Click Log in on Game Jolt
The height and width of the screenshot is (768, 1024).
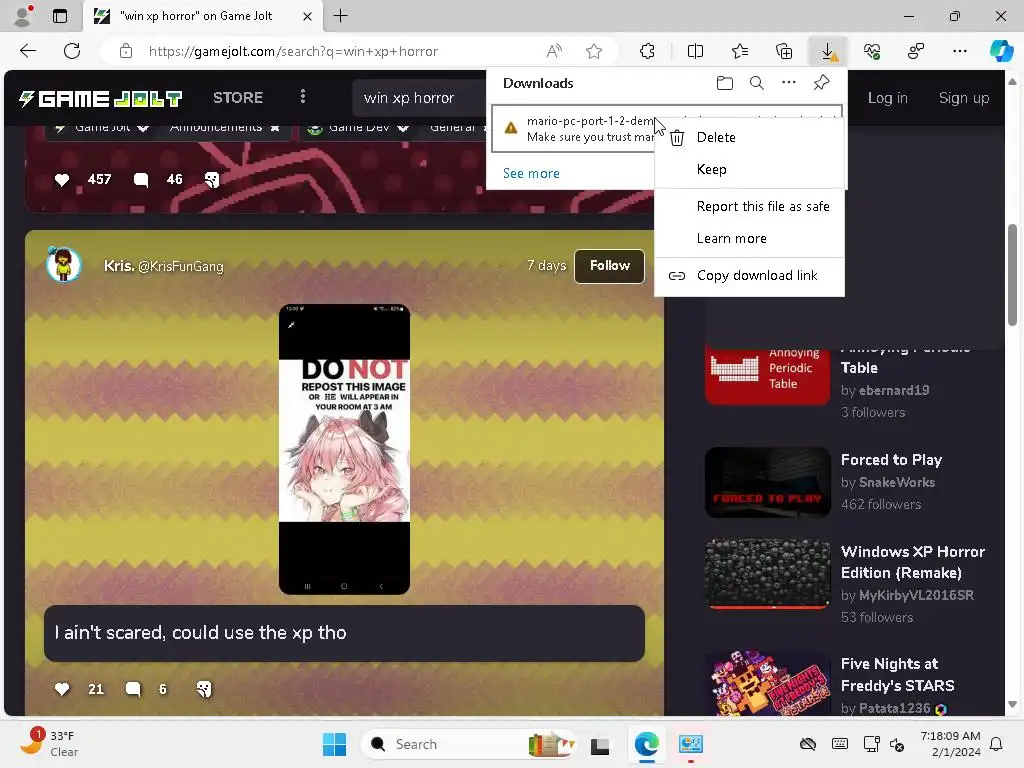coord(888,98)
